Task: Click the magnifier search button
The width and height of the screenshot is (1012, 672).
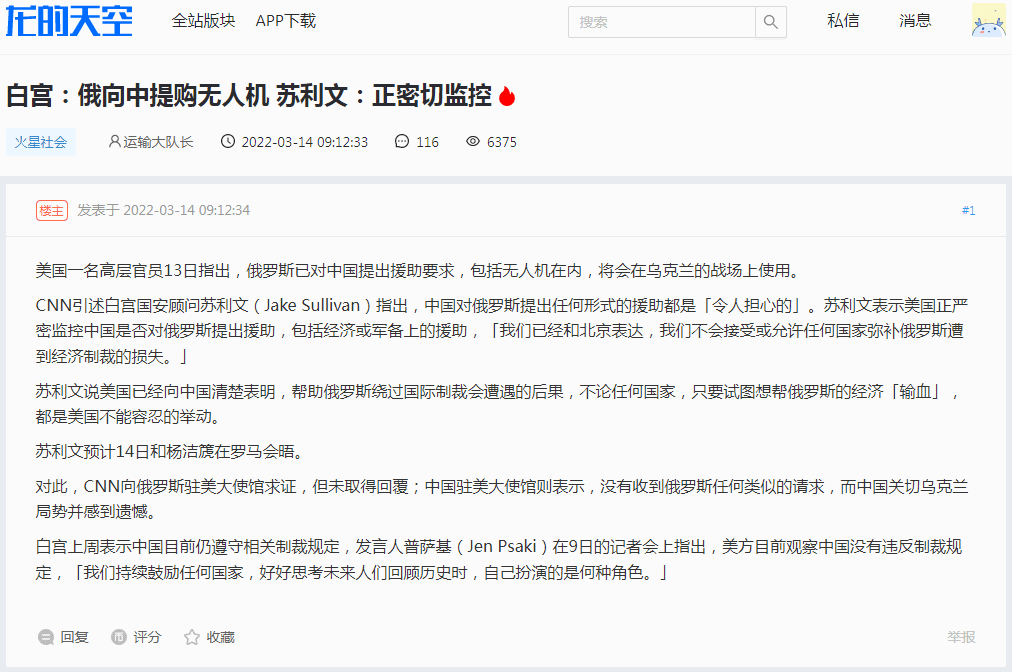Action: point(771,22)
